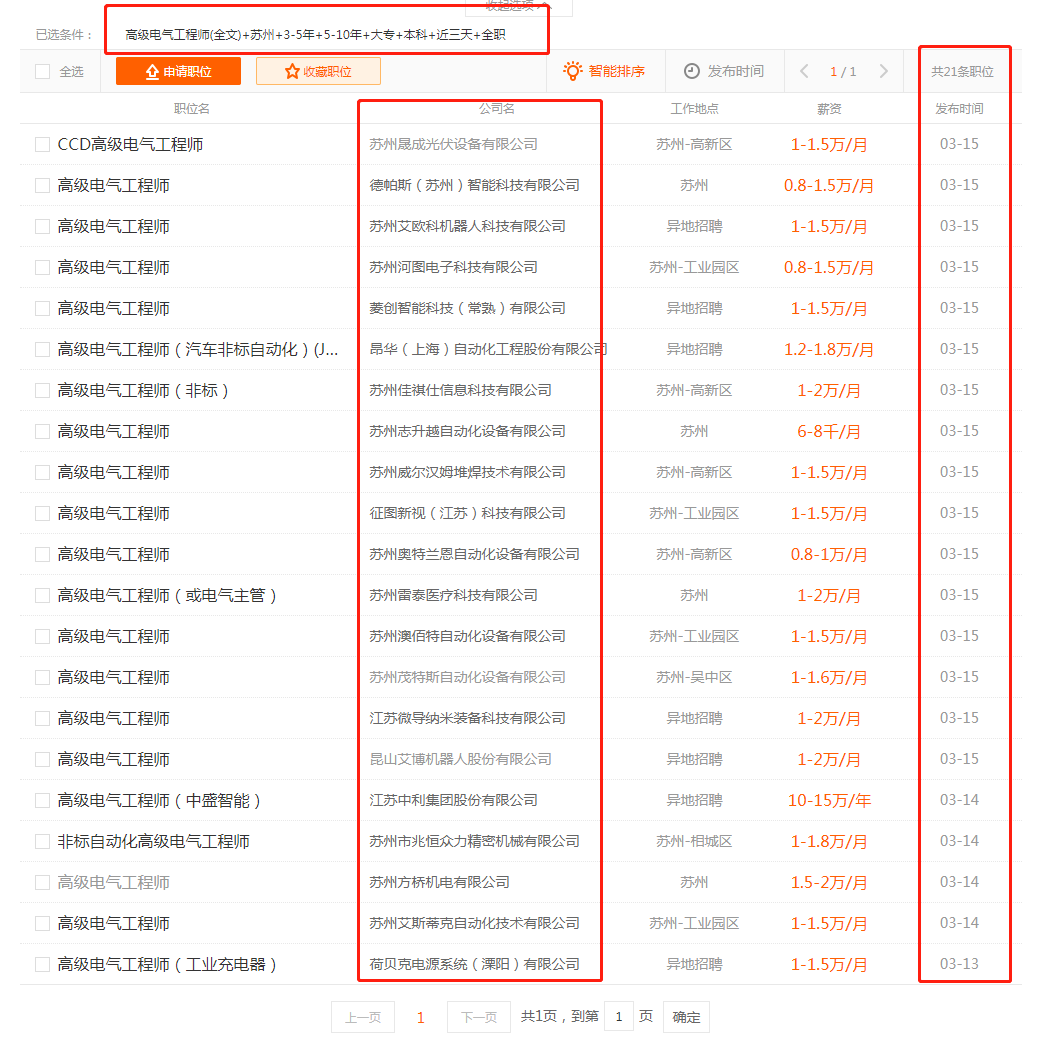
Task: Open company link 昆山艾博机器人股份有限公司
Action: (460, 760)
